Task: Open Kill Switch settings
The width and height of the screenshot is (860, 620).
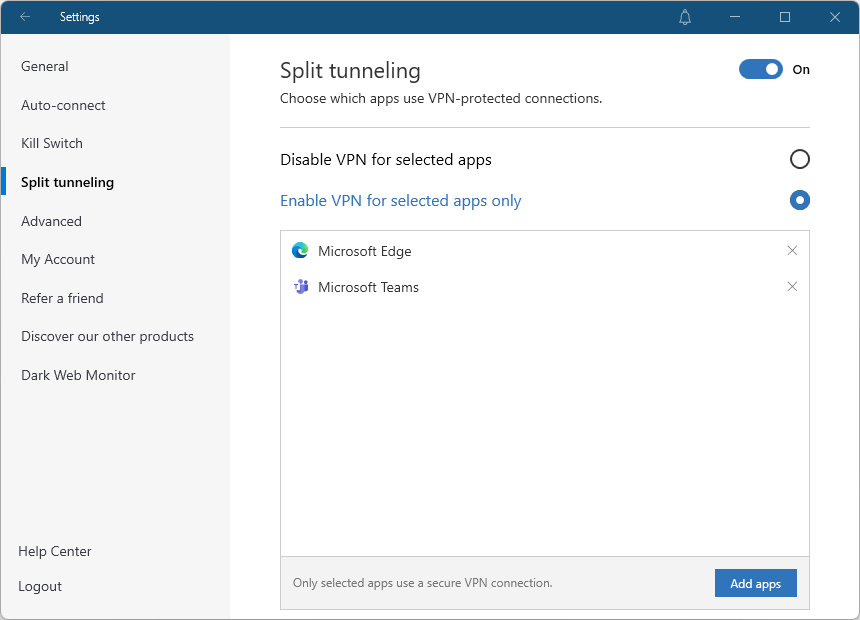Action: tap(52, 143)
